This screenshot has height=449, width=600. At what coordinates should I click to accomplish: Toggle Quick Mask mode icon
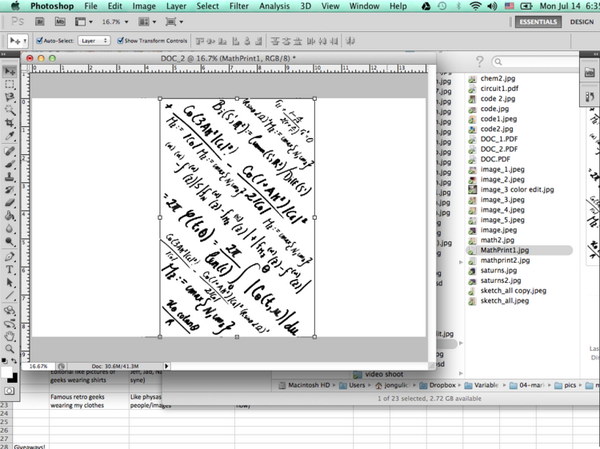coord(9,391)
